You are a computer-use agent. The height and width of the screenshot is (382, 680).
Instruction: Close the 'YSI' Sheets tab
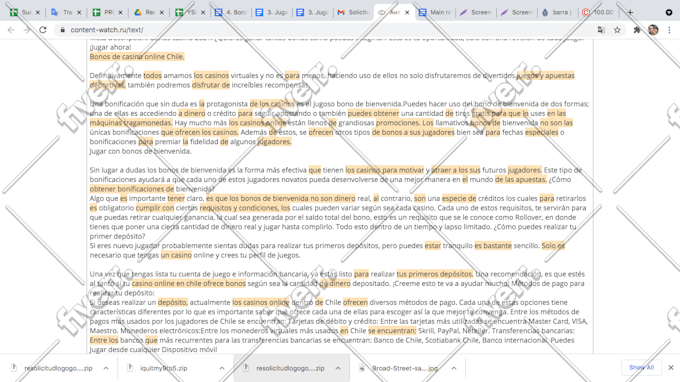[x=203, y=13]
